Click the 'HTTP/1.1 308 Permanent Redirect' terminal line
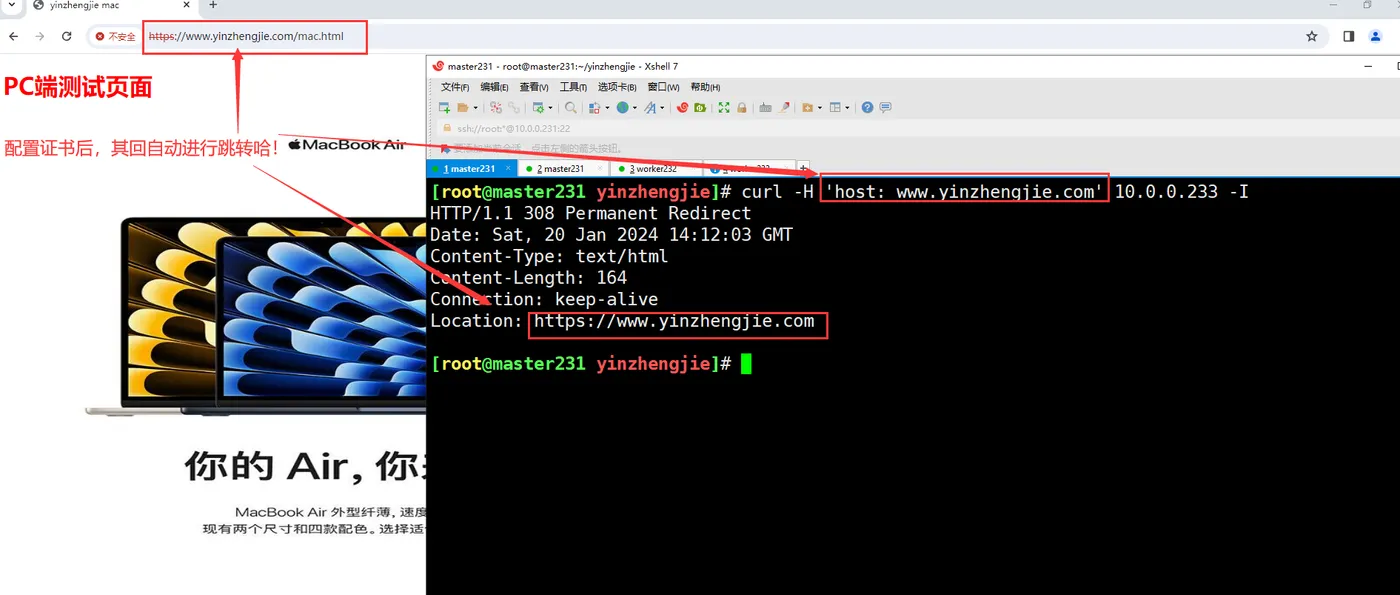 click(590, 213)
